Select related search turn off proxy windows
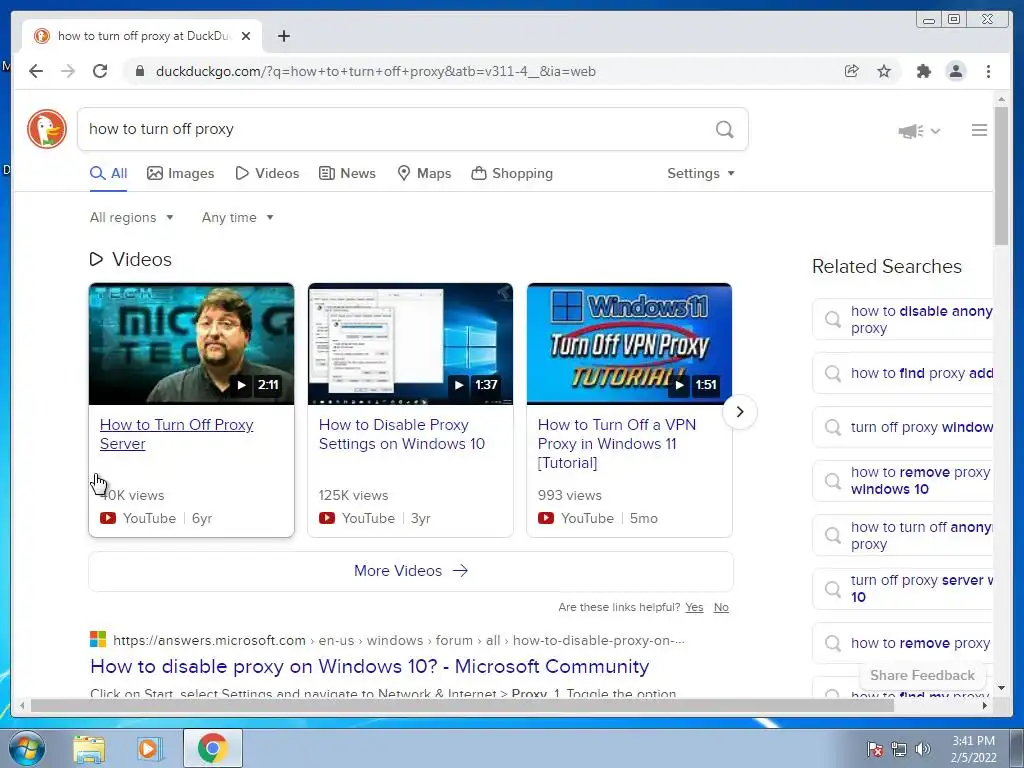Viewport: 1024px width, 768px height. tap(903, 427)
